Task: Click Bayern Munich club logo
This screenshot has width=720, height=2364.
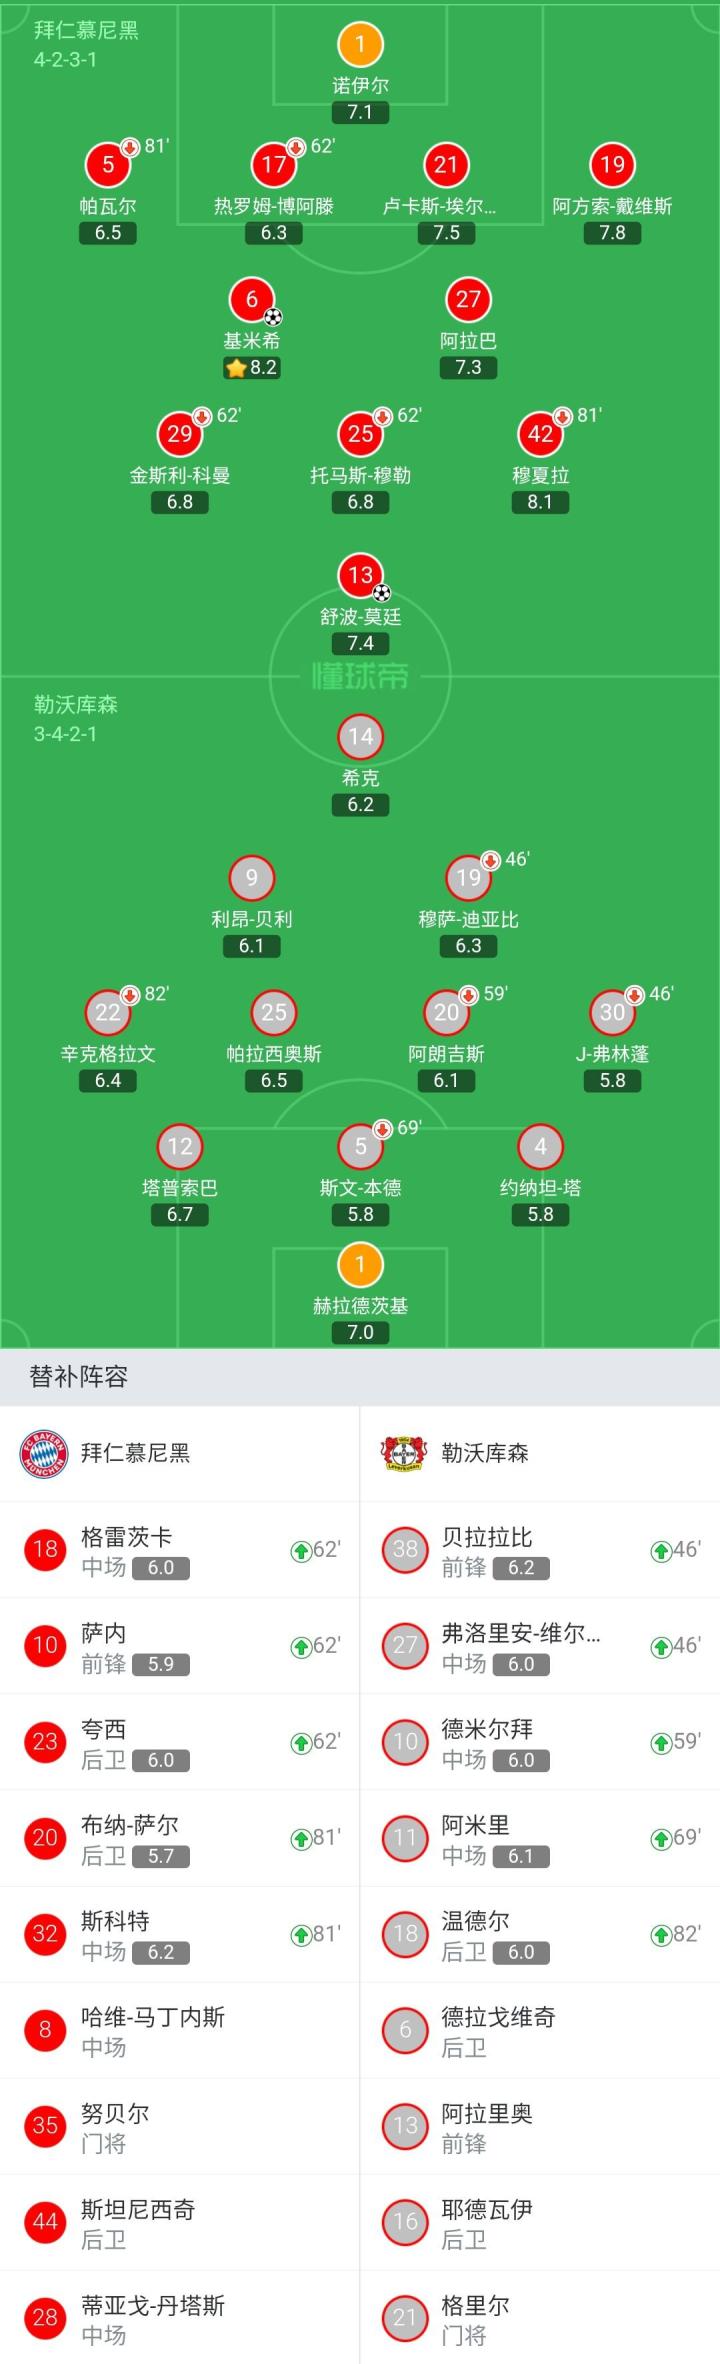Action: coord(43,1453)
